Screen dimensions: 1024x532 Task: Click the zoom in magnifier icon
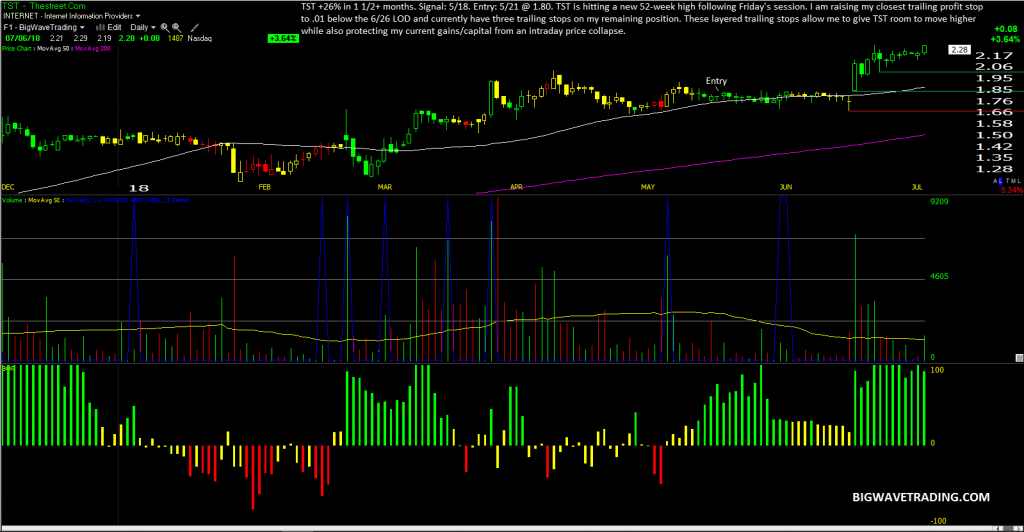pyautogui.click(x=165, y=27)
